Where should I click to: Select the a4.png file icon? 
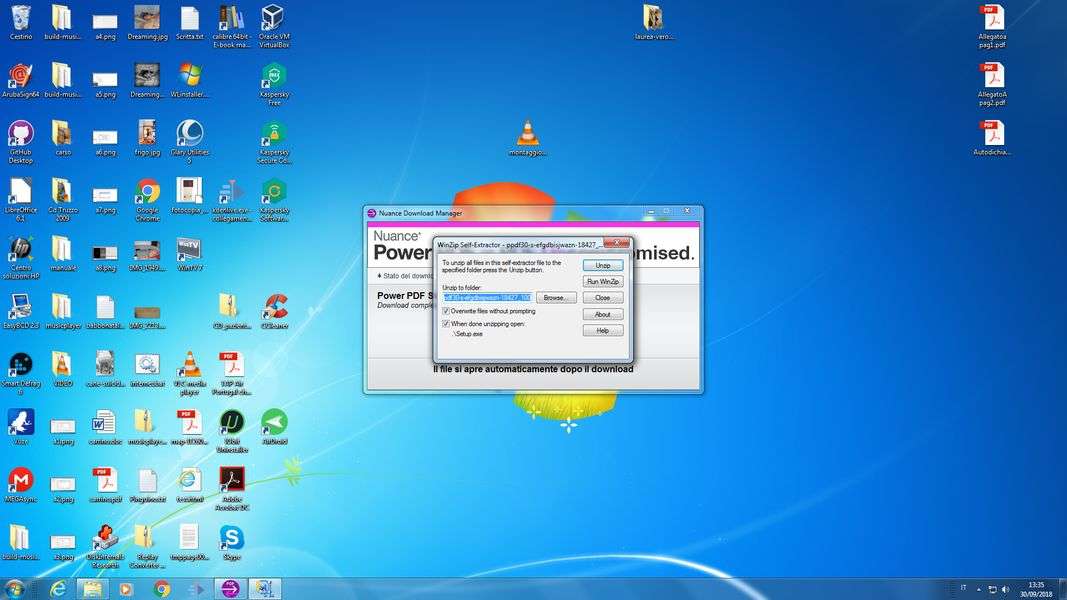[x=105, y=26]
